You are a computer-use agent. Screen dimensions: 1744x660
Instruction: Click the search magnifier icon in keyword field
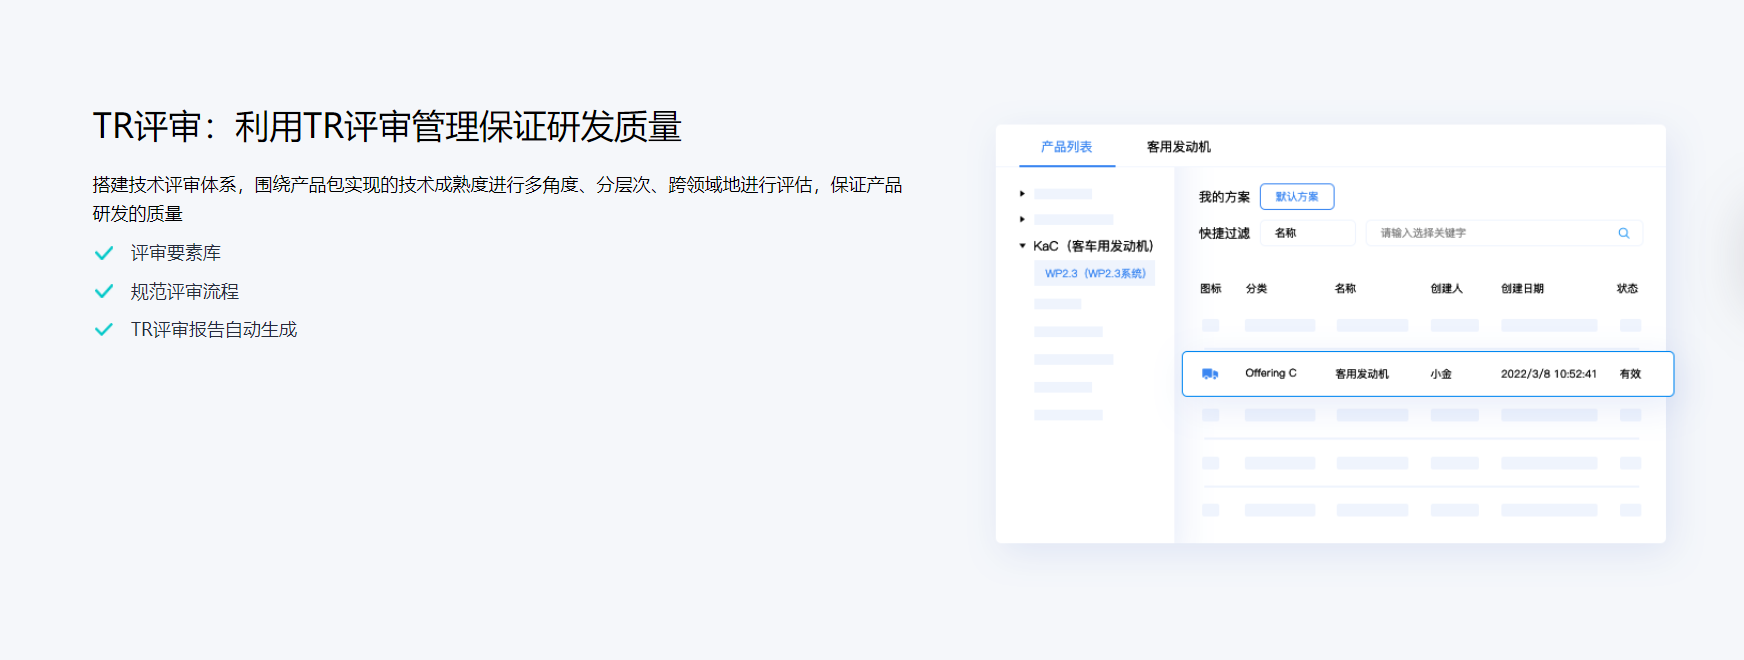[1624, 233]
